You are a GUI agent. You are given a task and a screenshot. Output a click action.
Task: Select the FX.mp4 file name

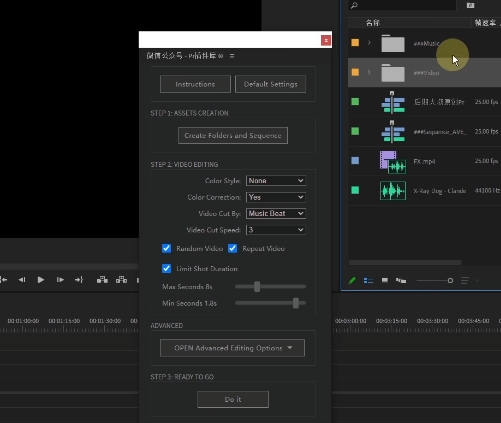coord(424,162)
